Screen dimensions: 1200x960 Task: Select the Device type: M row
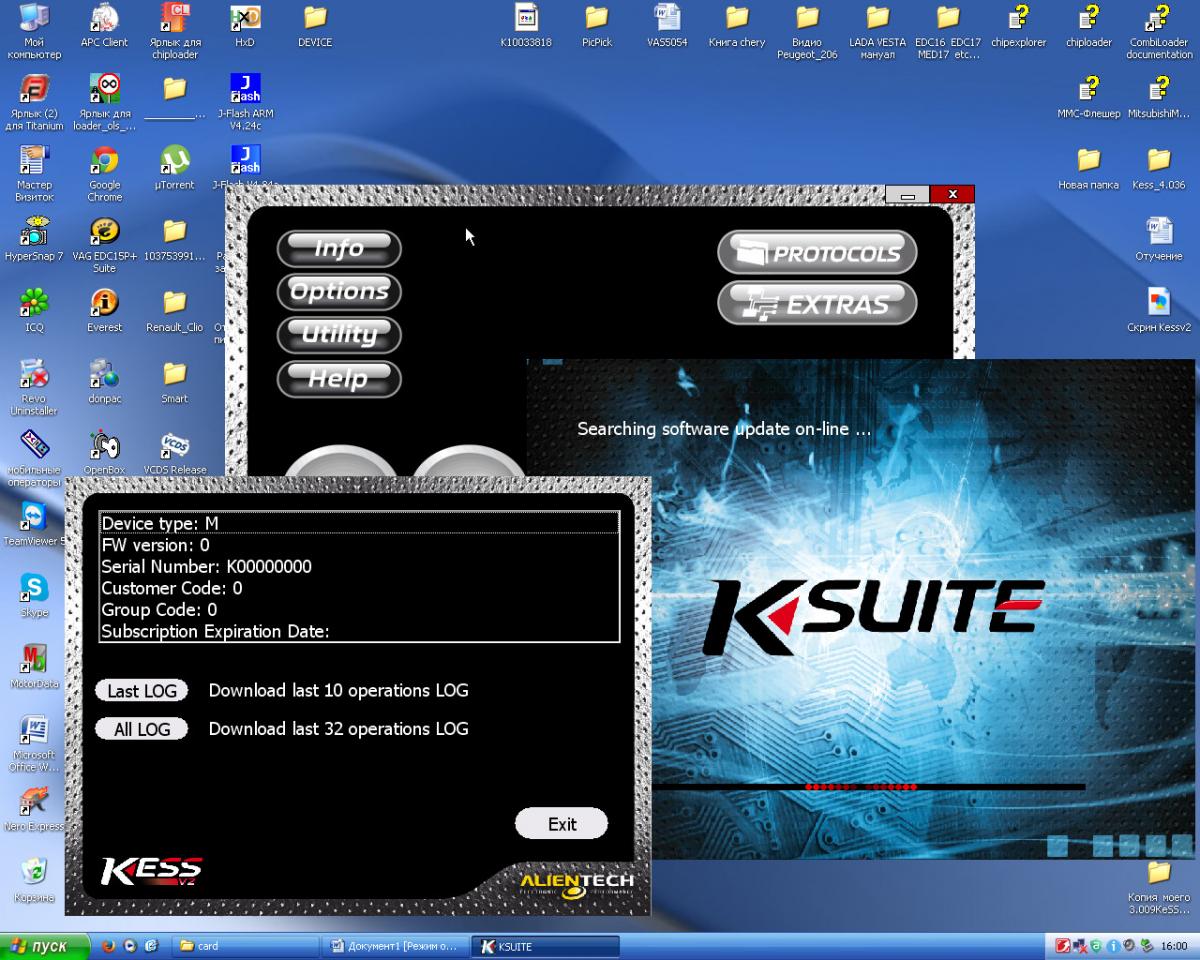pos(360,524)
